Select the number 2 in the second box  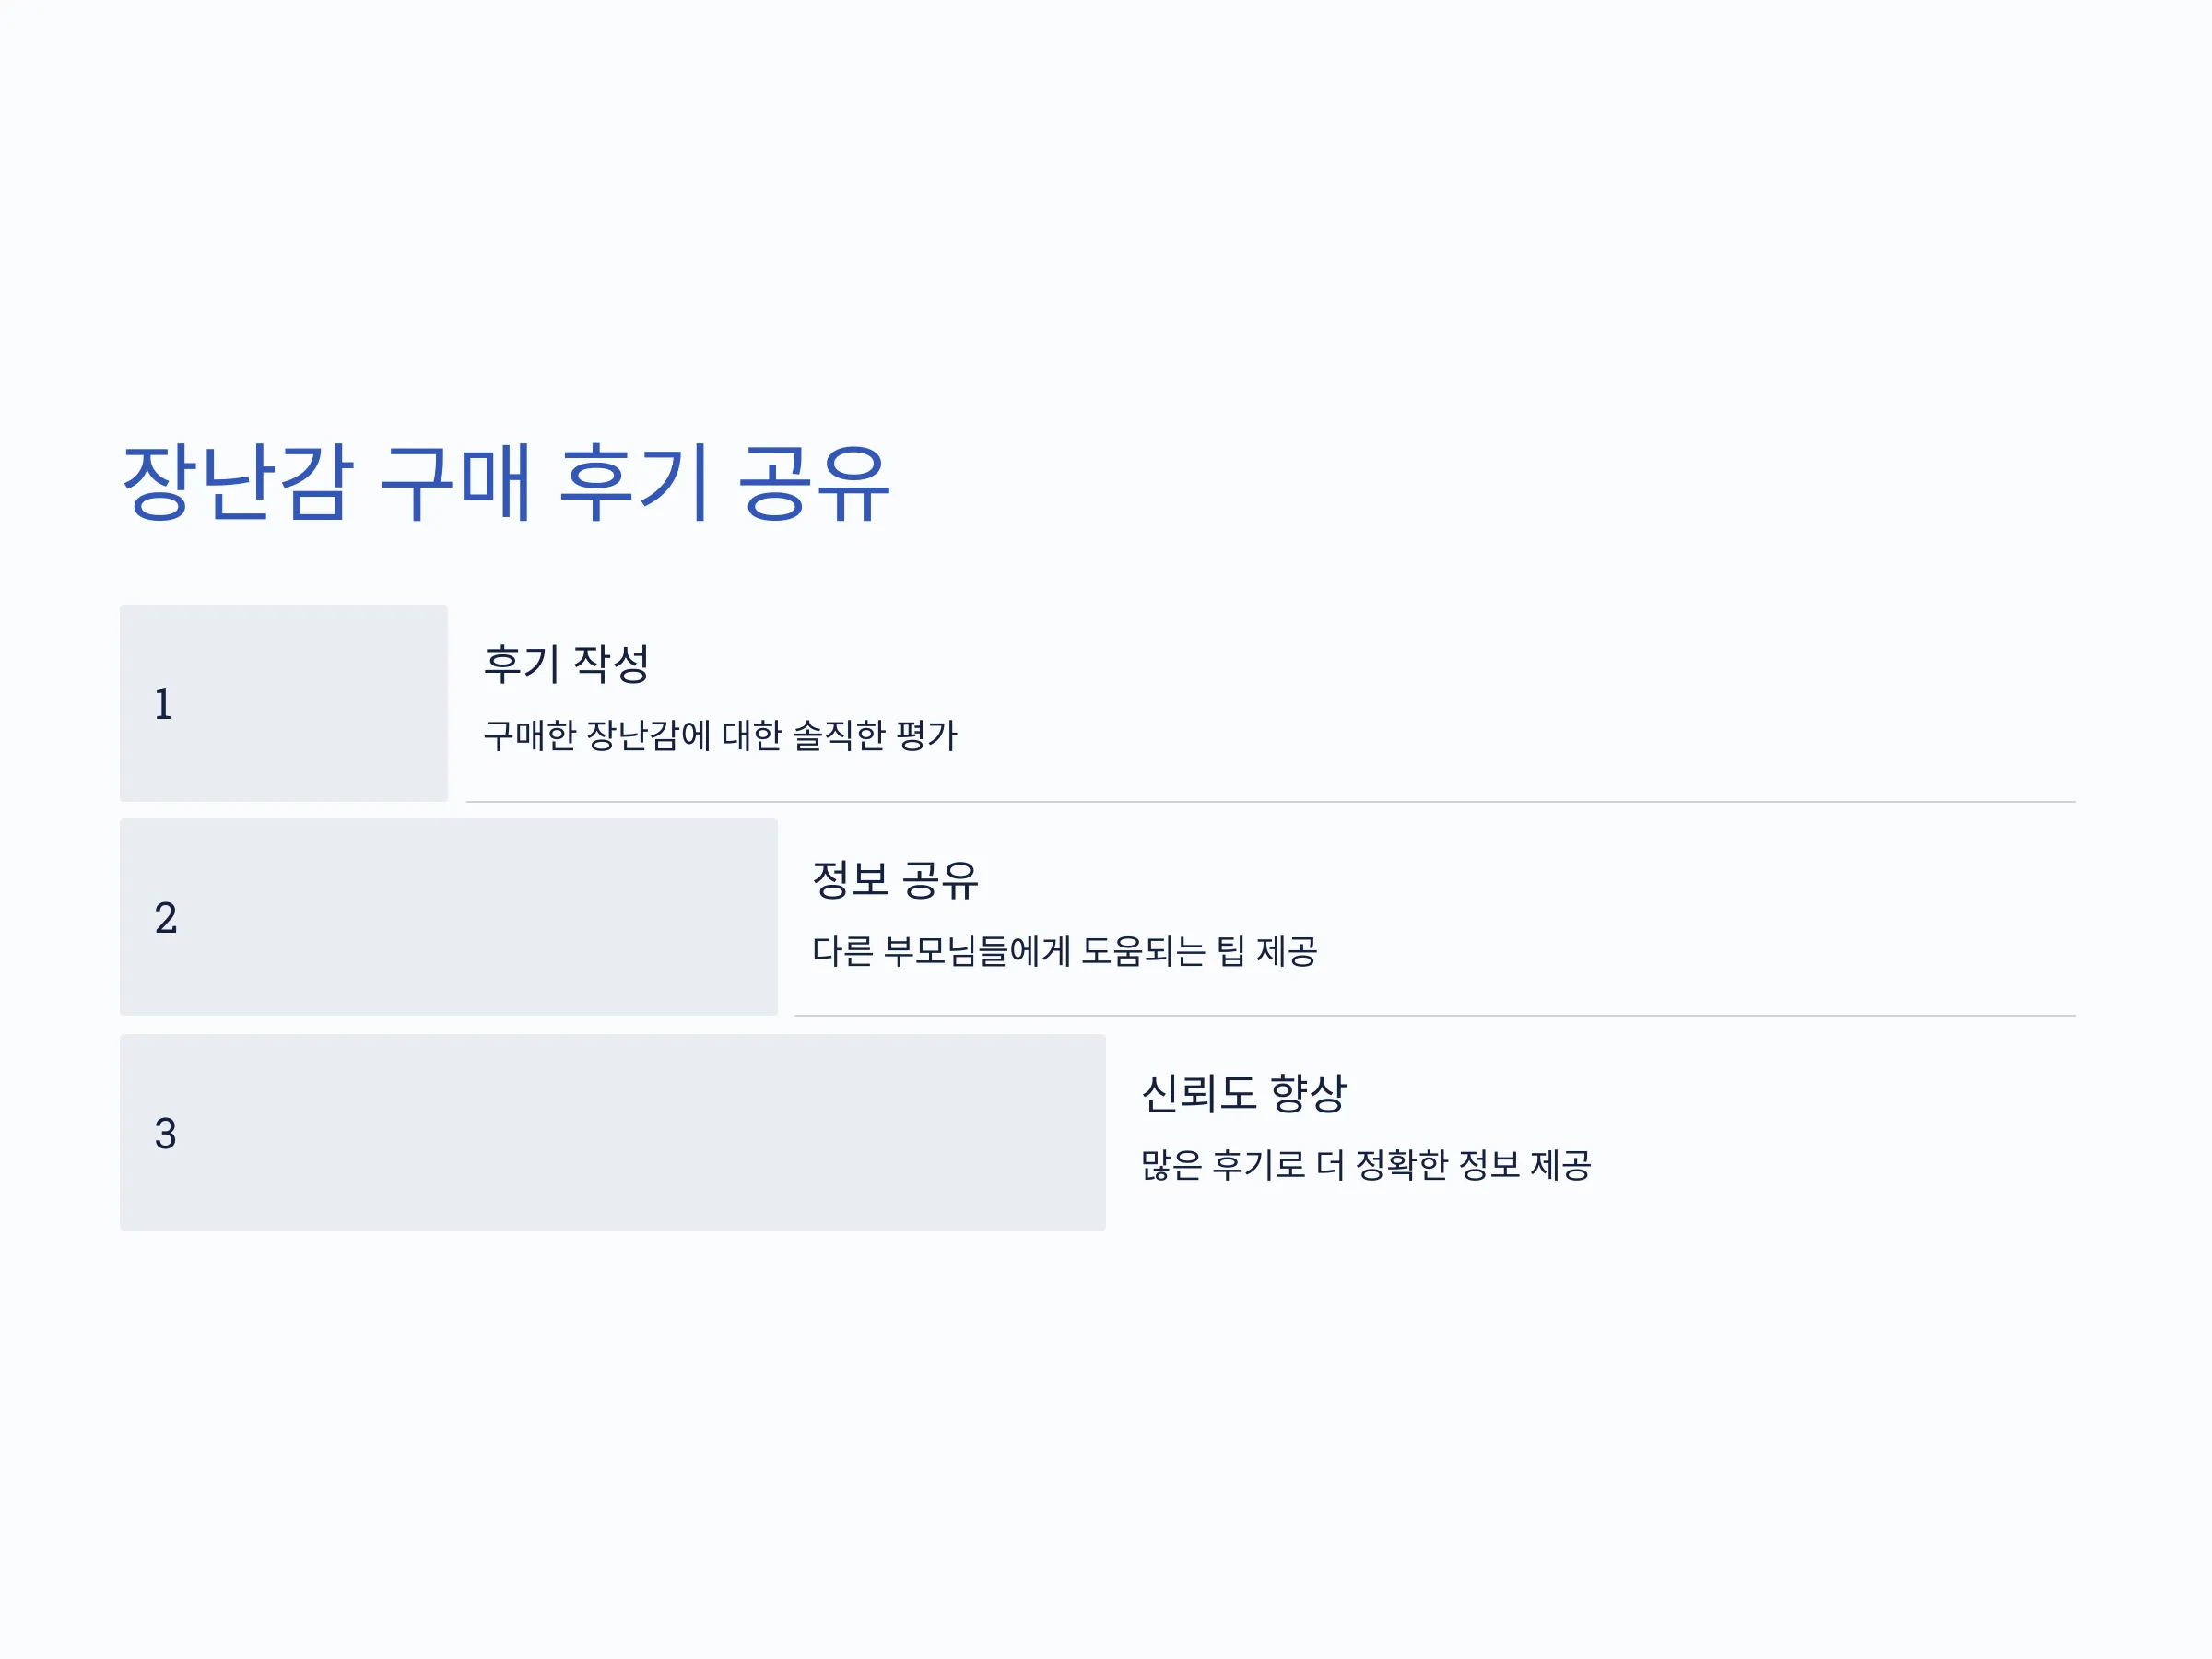point(166,918)
